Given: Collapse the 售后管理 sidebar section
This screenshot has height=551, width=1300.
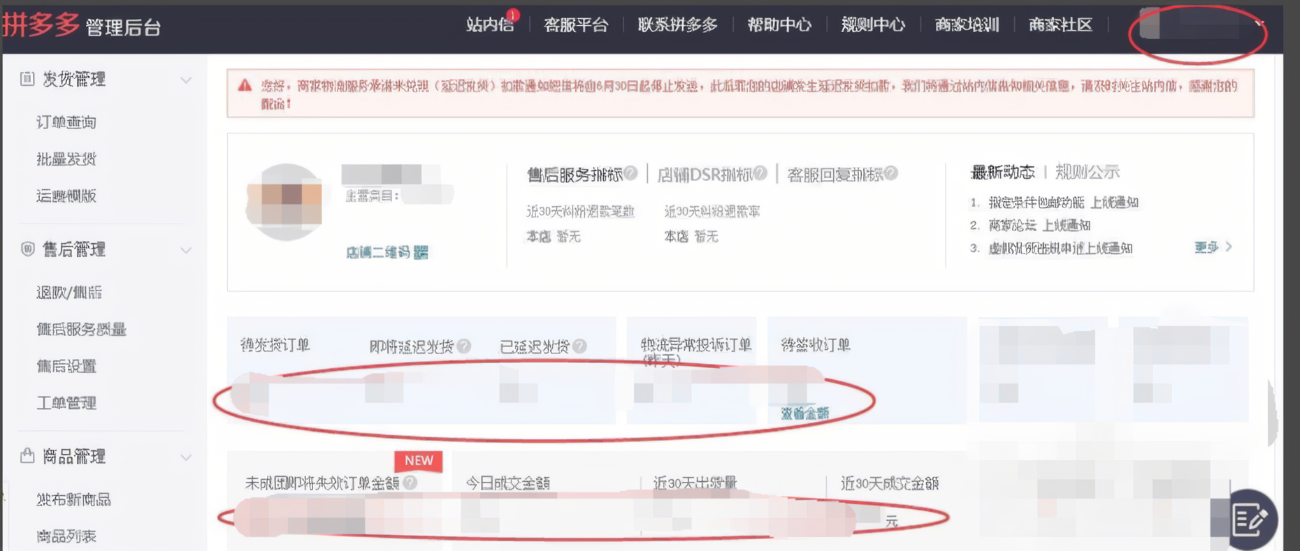Looking at the screenshot, I should [x=186, y=250].
